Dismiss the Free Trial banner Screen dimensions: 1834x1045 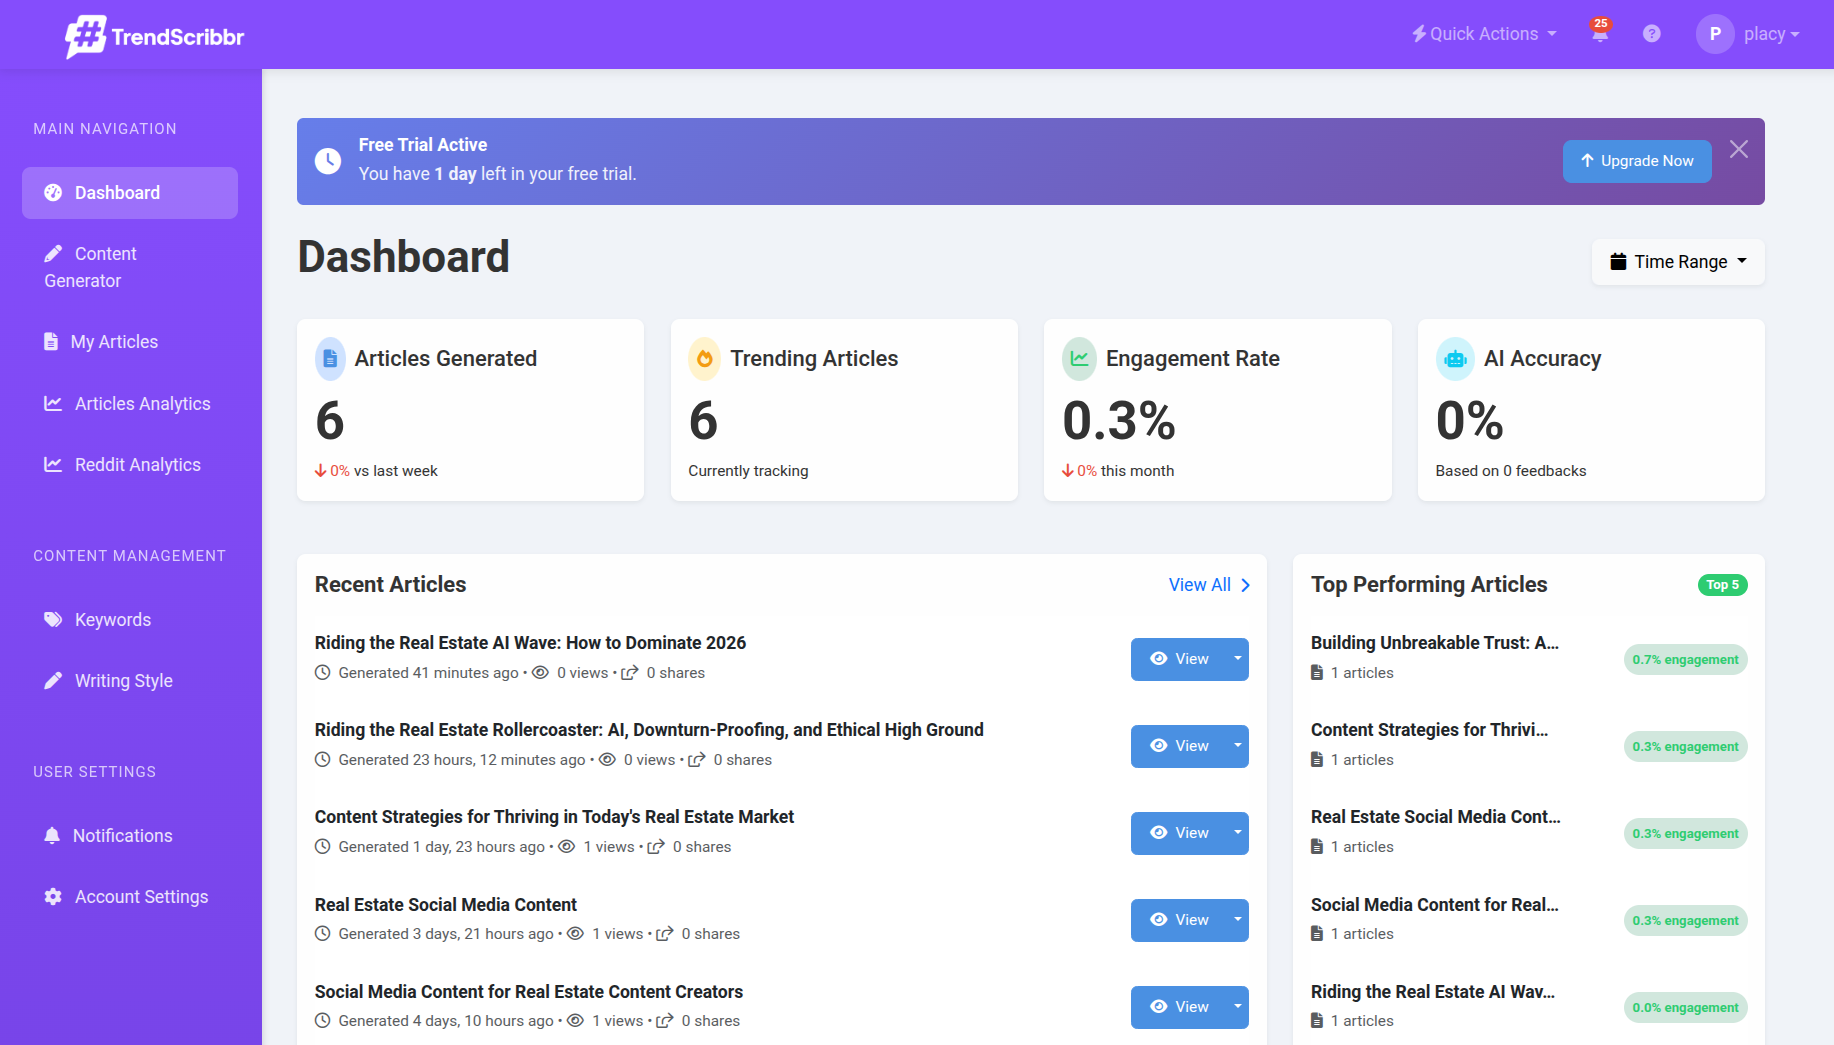(1739, 149)
